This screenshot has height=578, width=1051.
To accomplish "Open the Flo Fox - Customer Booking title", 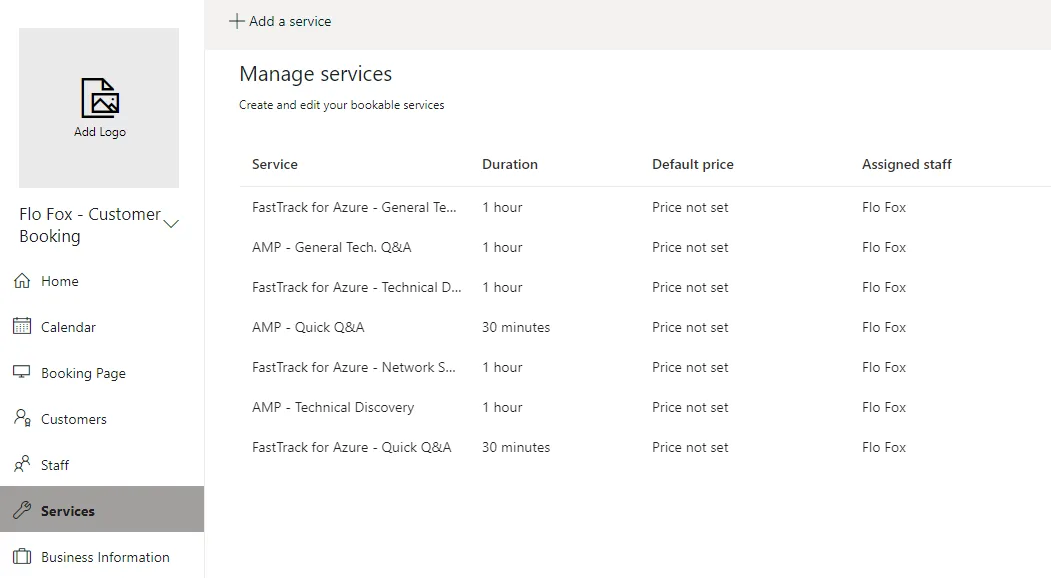I will coord(90,225).
